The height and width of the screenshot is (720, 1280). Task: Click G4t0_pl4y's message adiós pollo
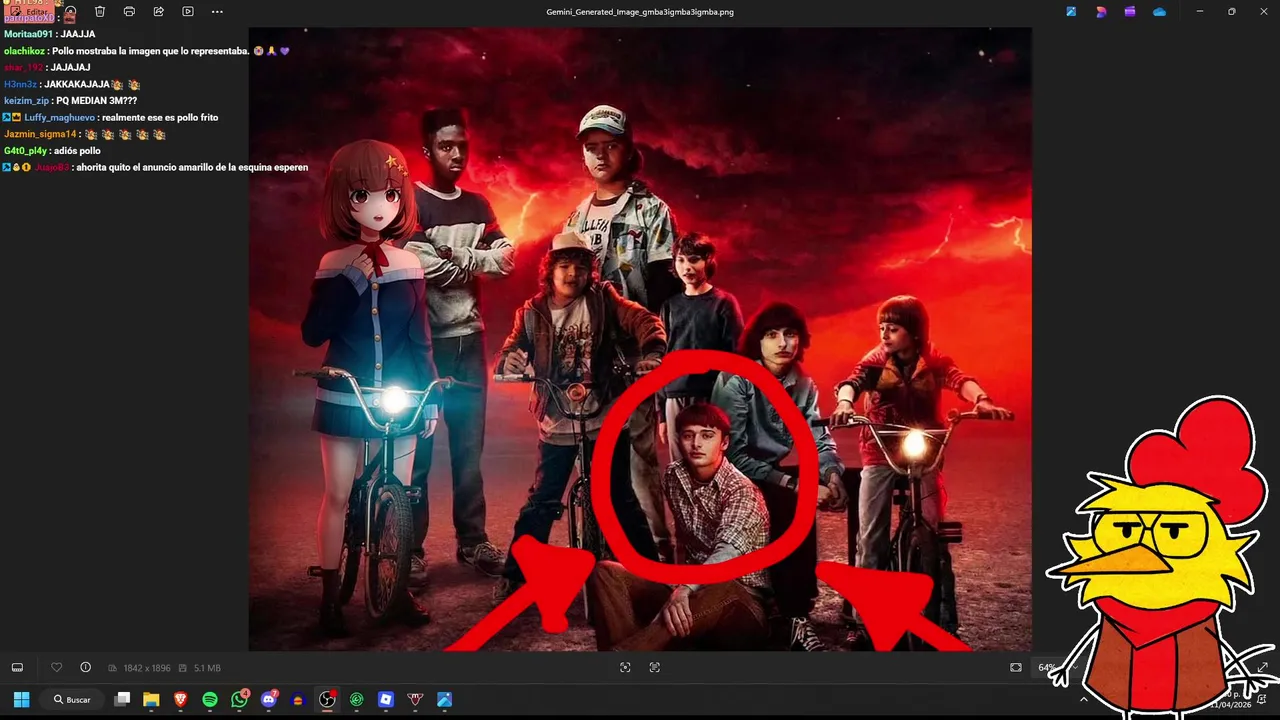52,151
